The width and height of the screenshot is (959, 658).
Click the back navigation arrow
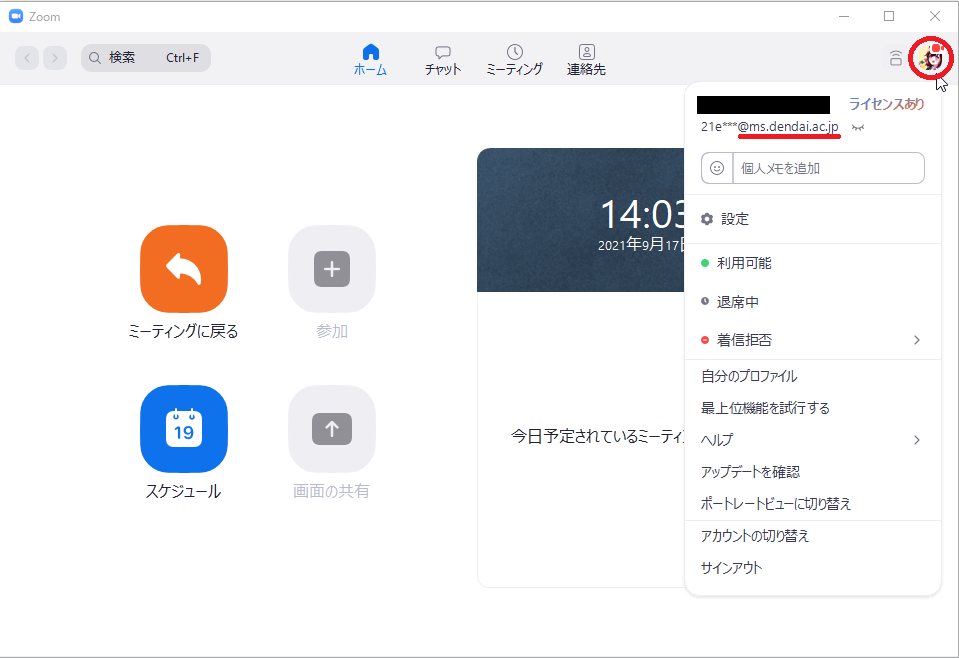(x=27, y=58)
